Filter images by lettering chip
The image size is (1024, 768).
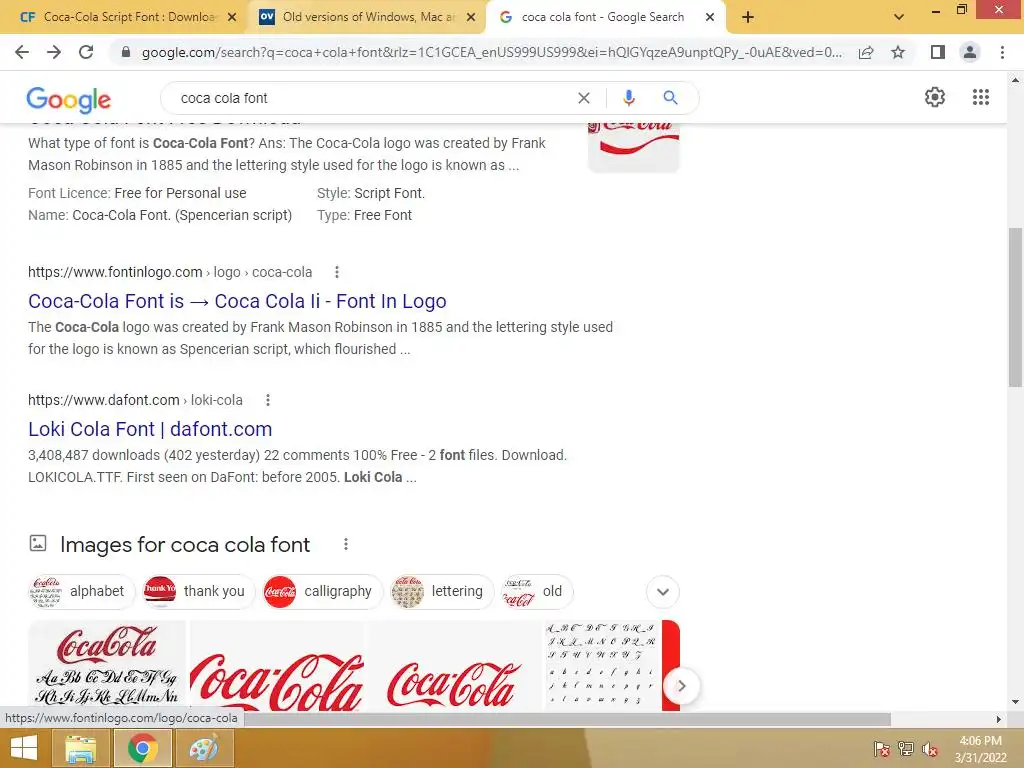tap(442, 592)
